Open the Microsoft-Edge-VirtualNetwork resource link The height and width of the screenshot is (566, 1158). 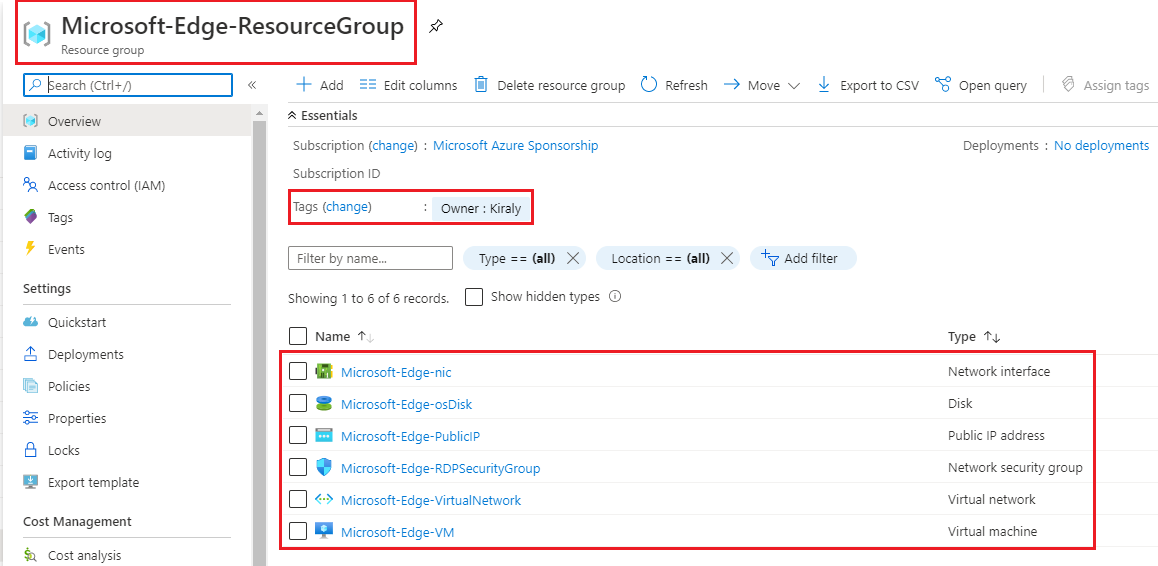point(430,500)
